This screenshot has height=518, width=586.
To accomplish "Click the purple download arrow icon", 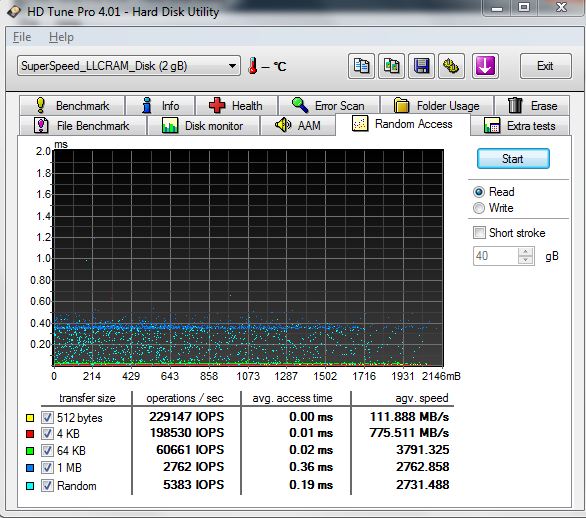I will 485,66.
